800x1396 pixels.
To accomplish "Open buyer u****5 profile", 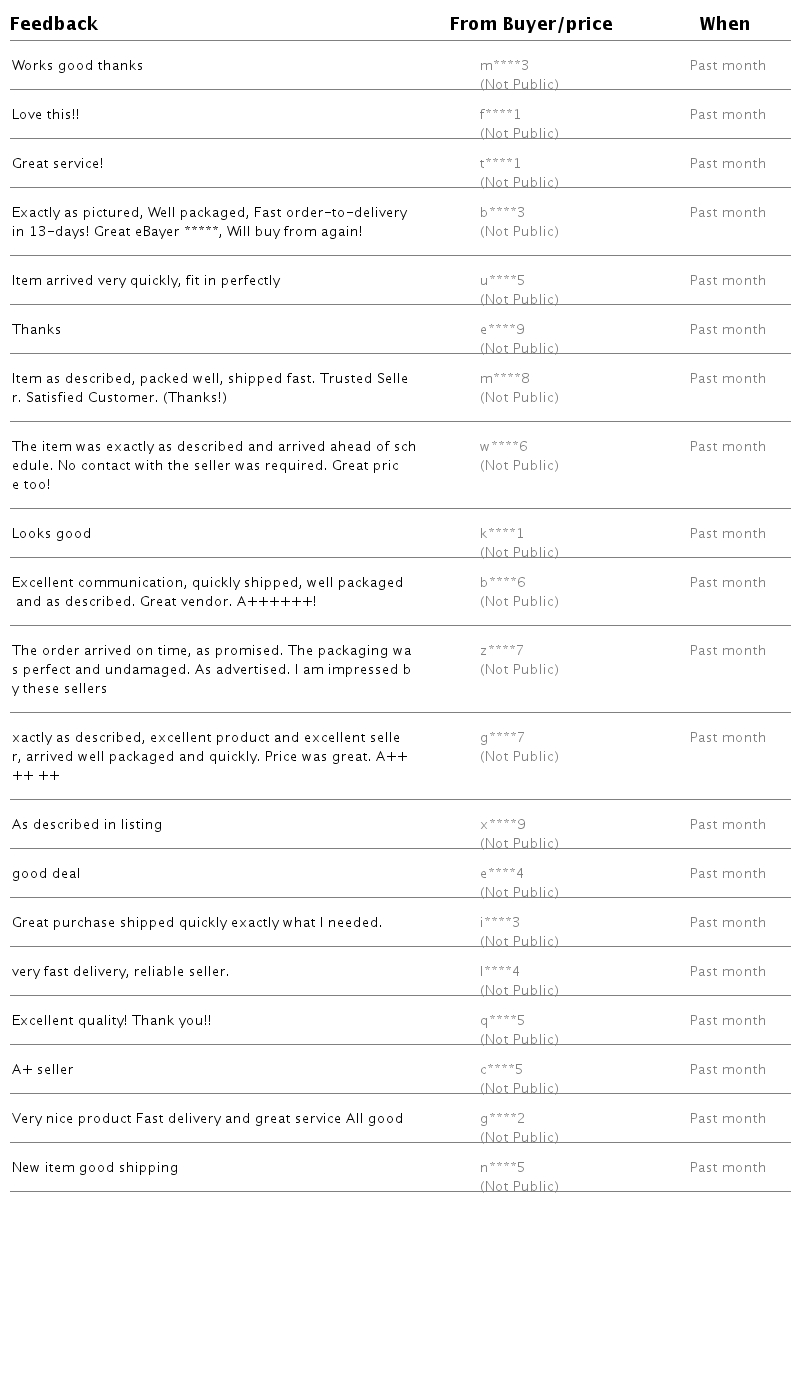I will coord(502,281).
